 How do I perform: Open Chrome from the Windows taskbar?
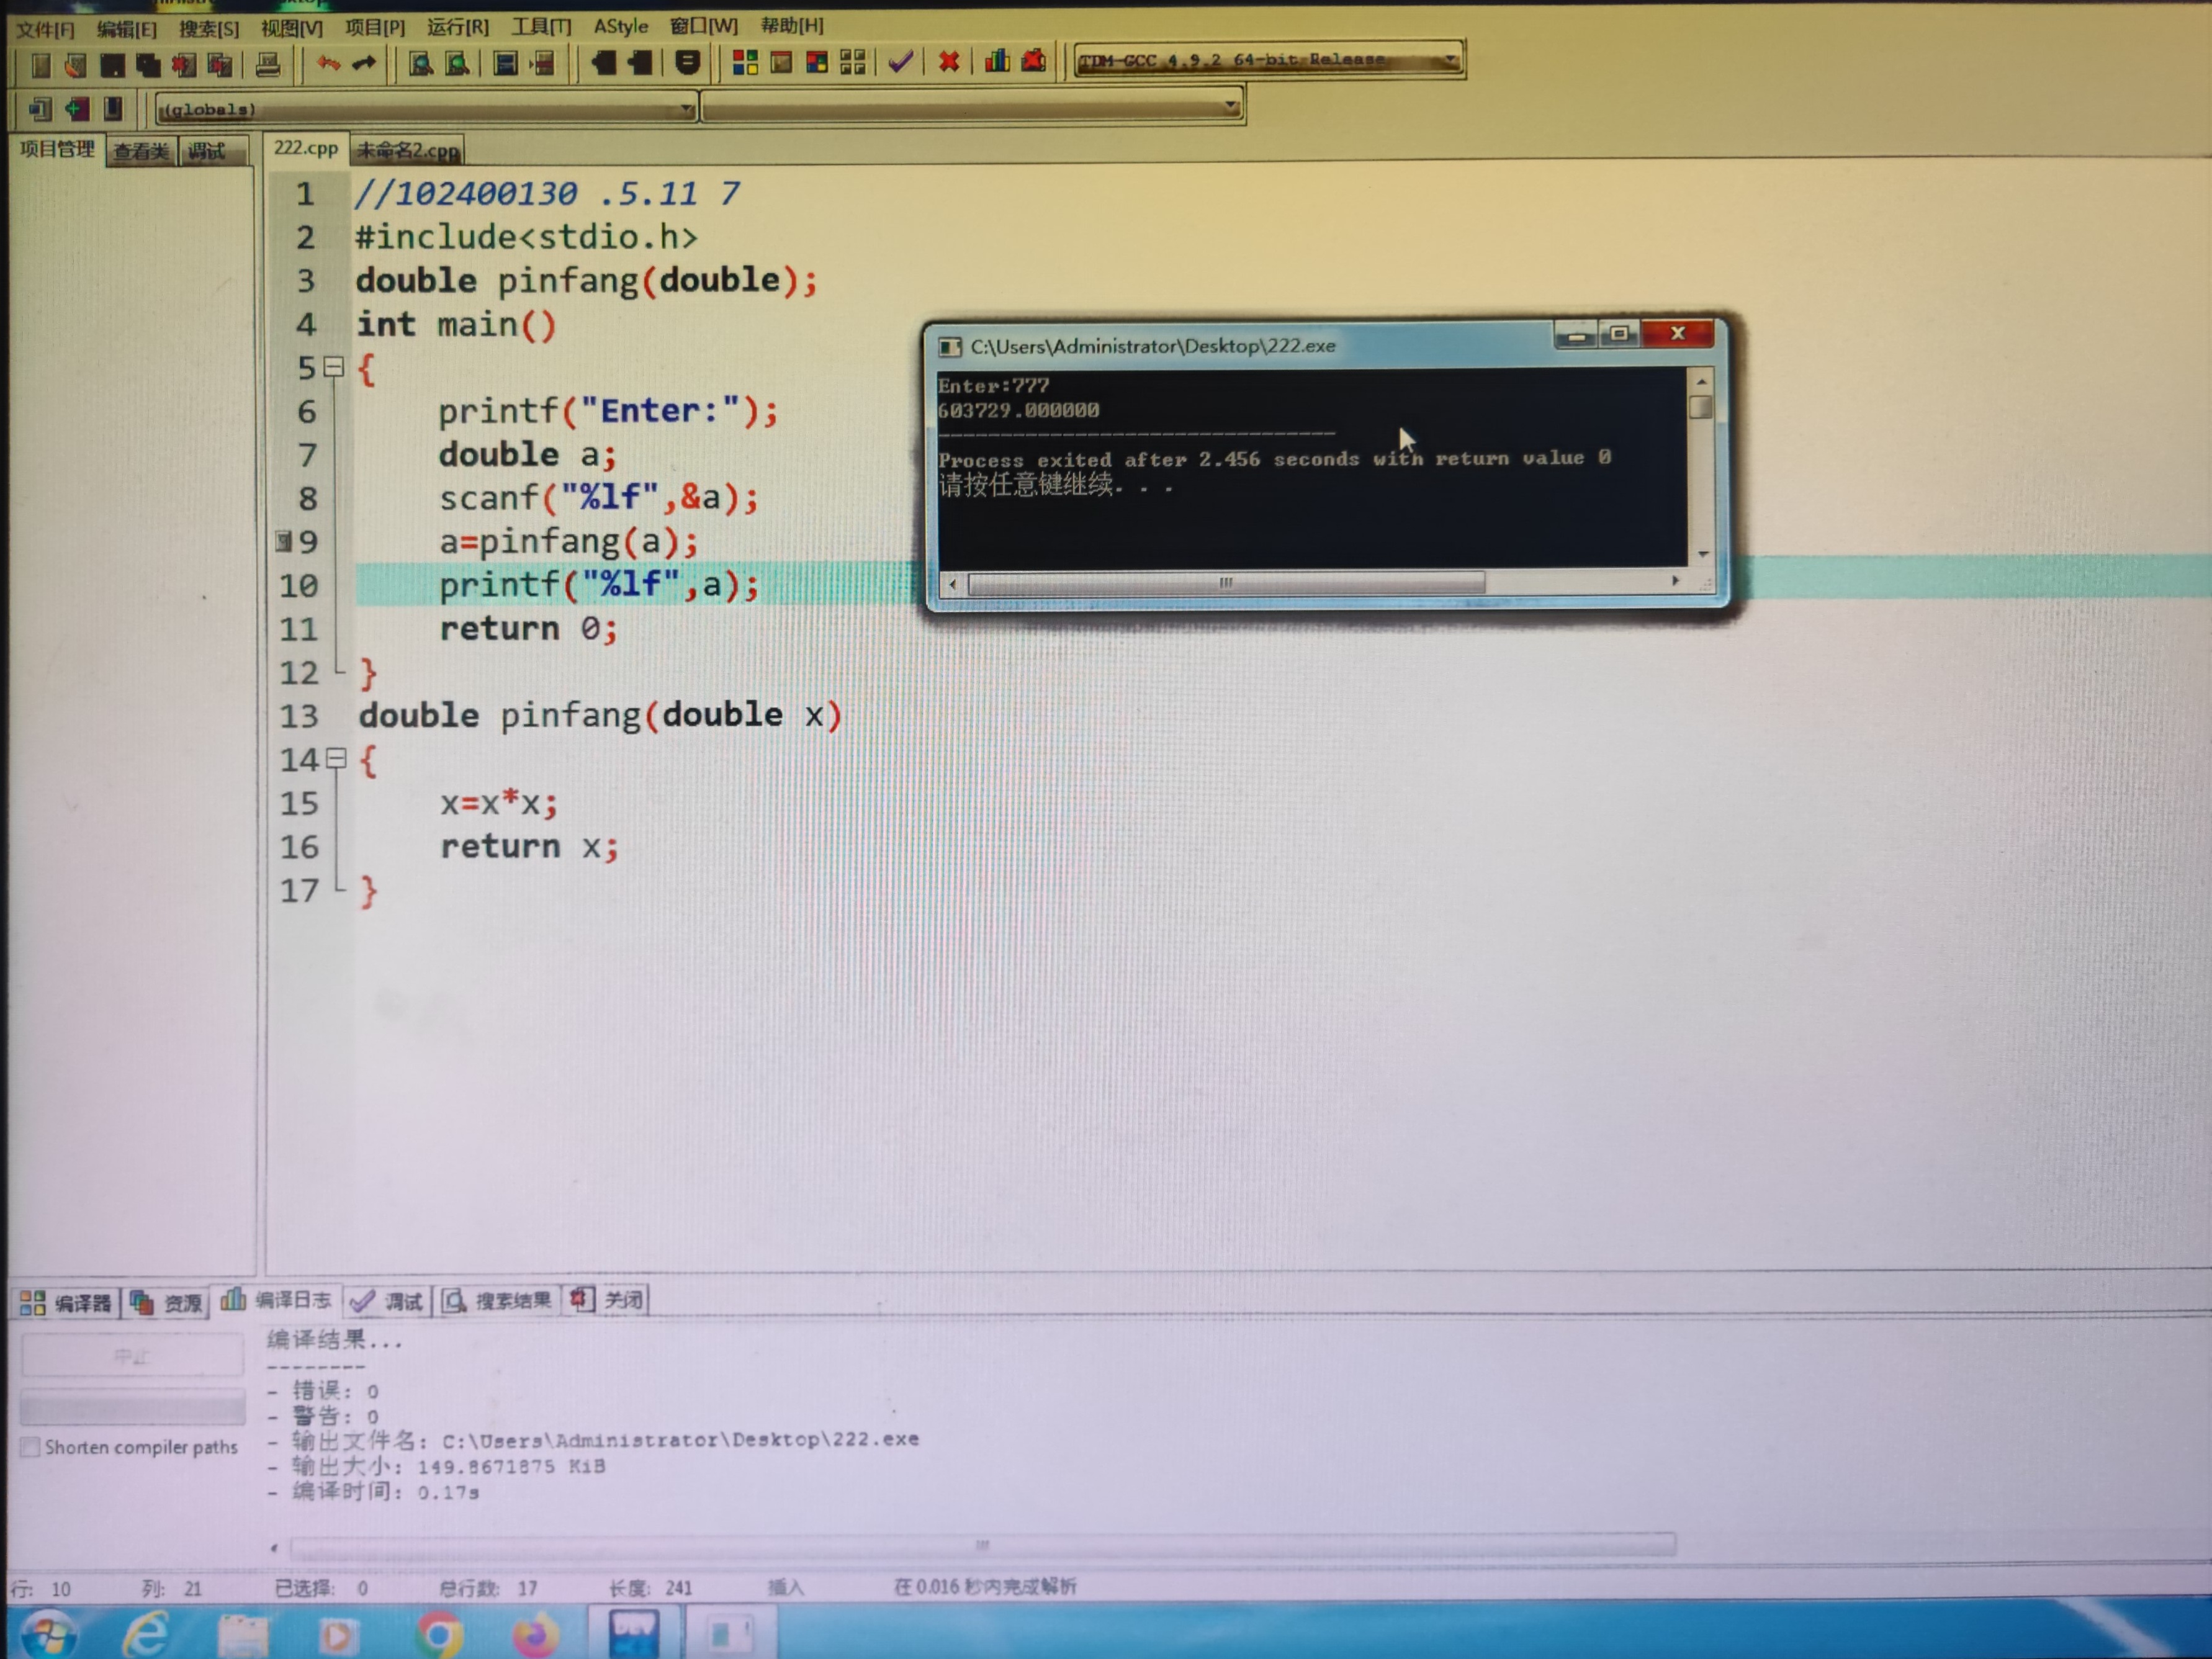click(438, 1635)
